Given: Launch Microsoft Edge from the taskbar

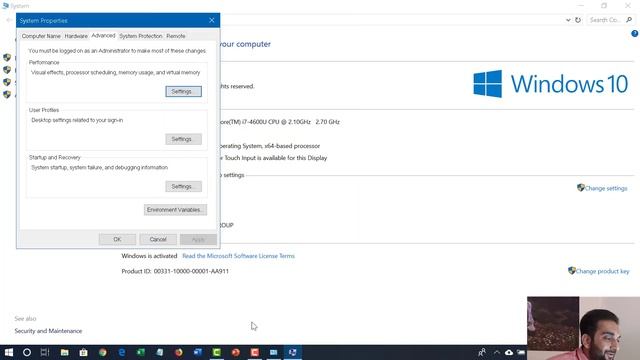Looking at the screenshot, I should coord(122,352).
